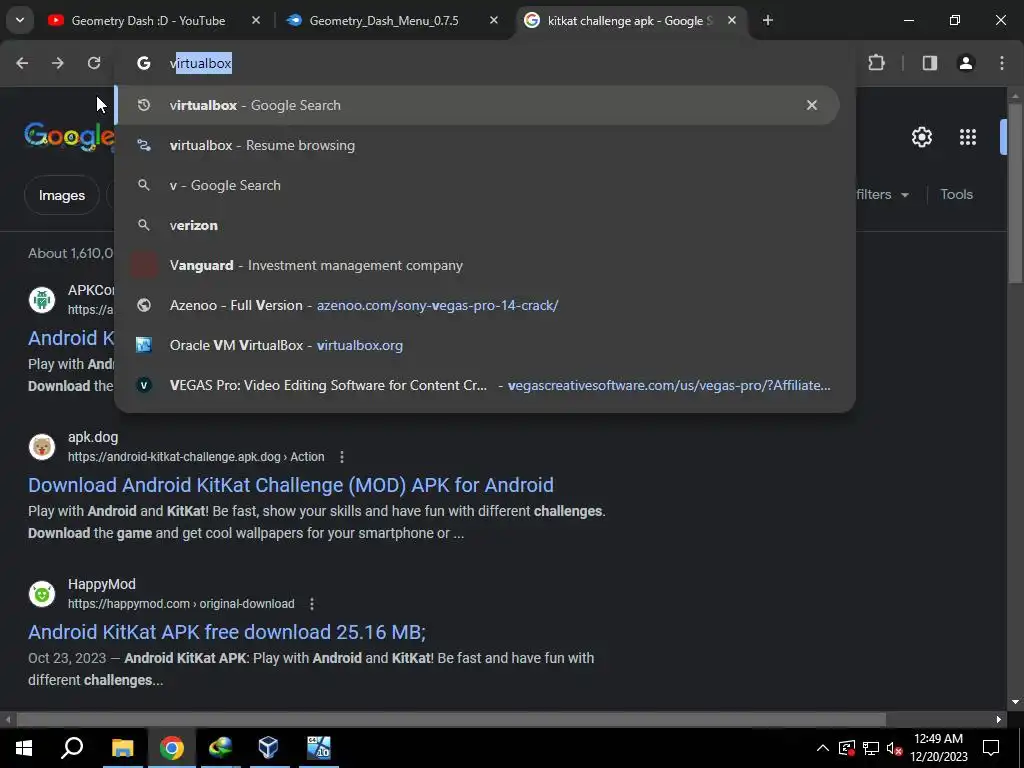The image size is (1024, 768).
Task: Open the happymod.com original-download URL
Action: pyautogui.click(x=181, y=604)
